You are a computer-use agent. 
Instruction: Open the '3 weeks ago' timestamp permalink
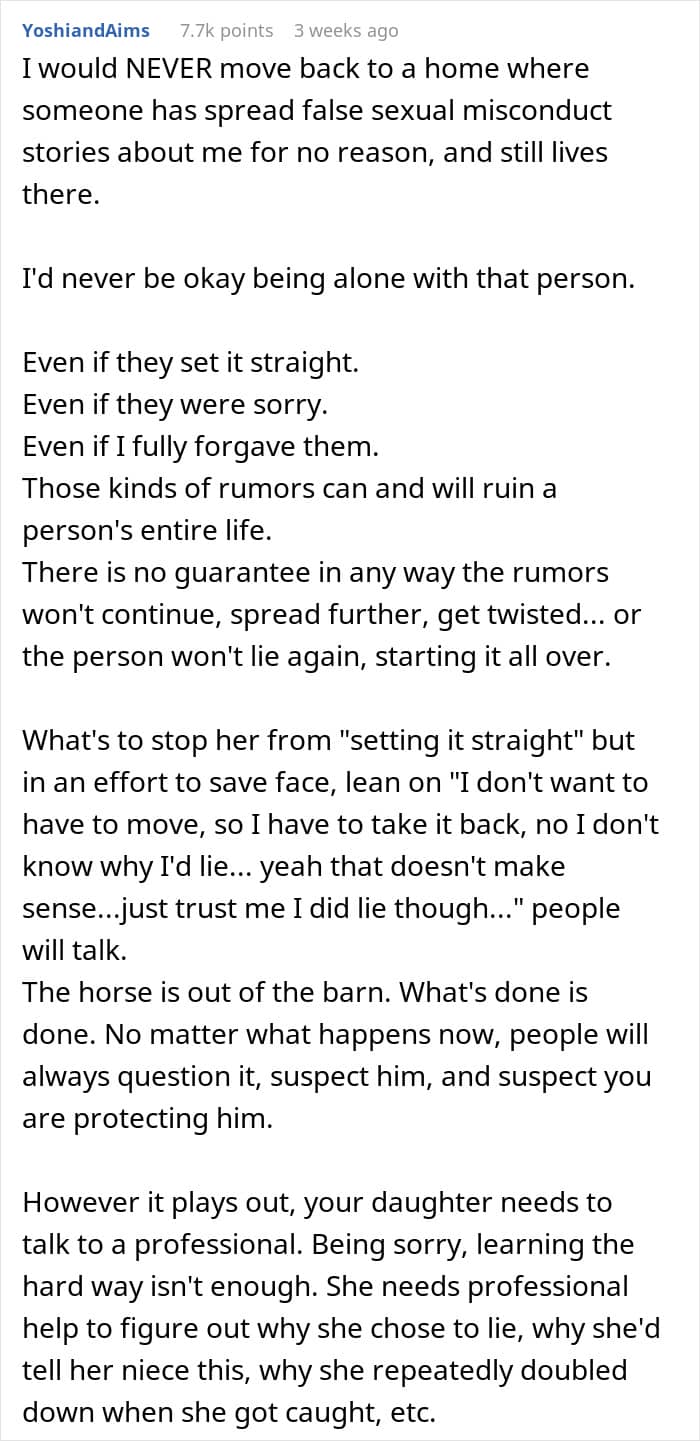pyautogui.click(x=346, y=31)
